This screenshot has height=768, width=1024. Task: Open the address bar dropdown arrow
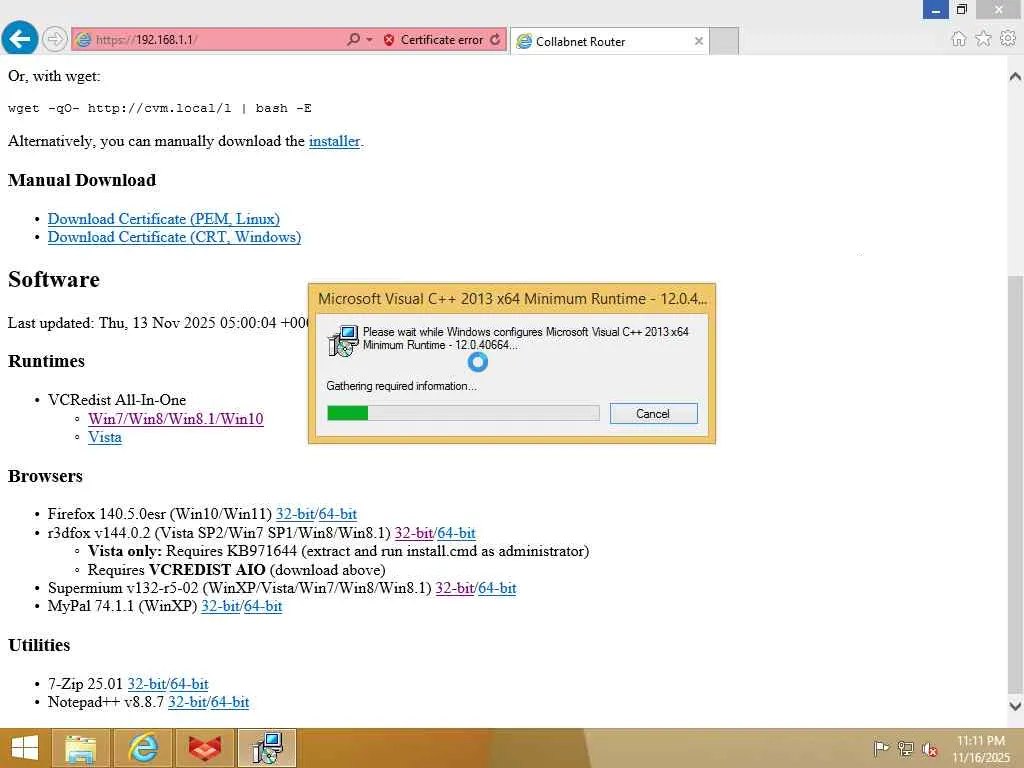[370, 40]
